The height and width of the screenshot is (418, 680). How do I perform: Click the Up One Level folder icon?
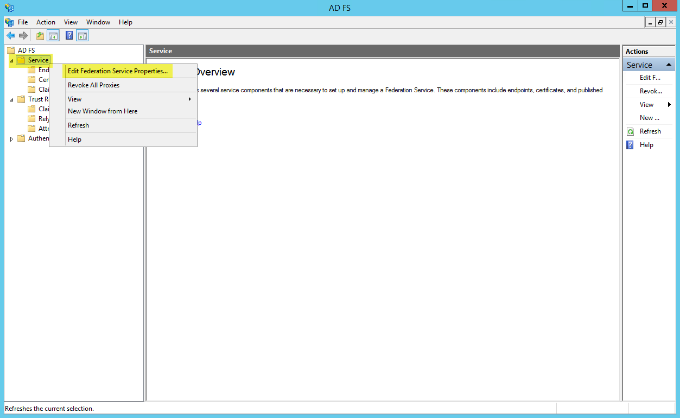[x=40, y=35]
